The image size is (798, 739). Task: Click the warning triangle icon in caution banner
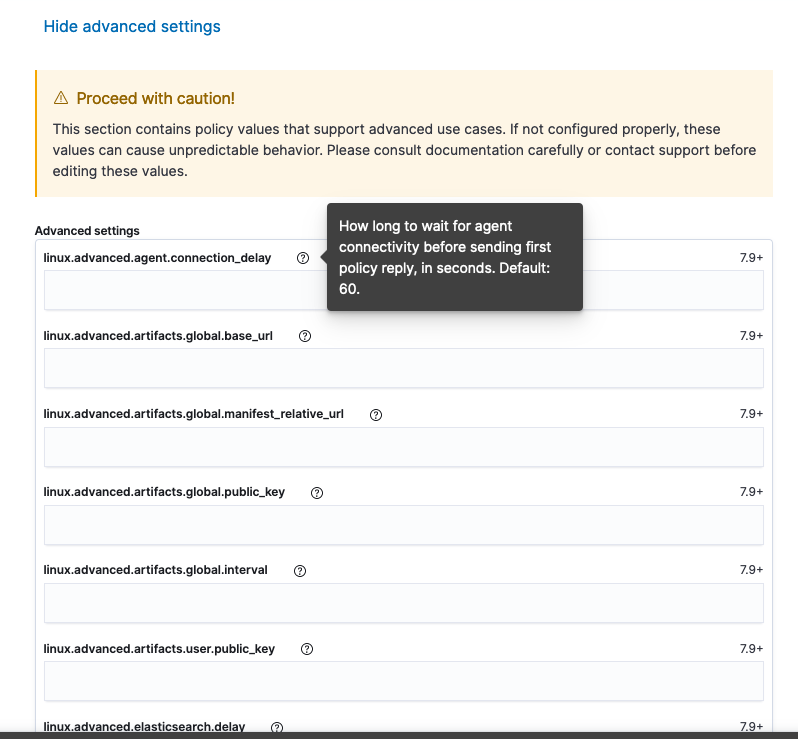(61, 98)
